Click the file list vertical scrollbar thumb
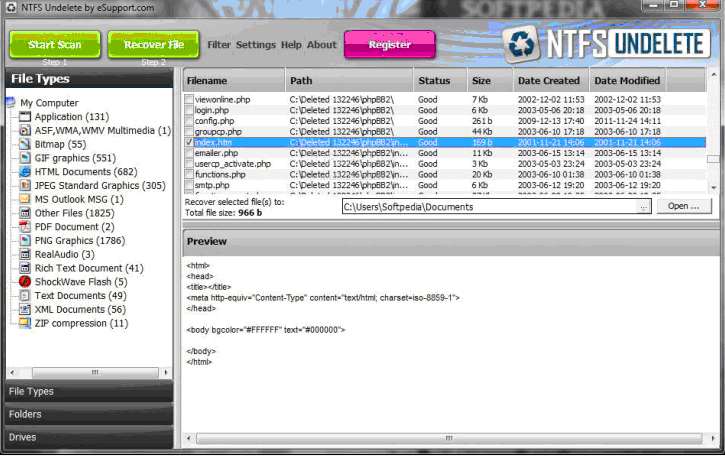The image size is (725, 456). (713, 159)
